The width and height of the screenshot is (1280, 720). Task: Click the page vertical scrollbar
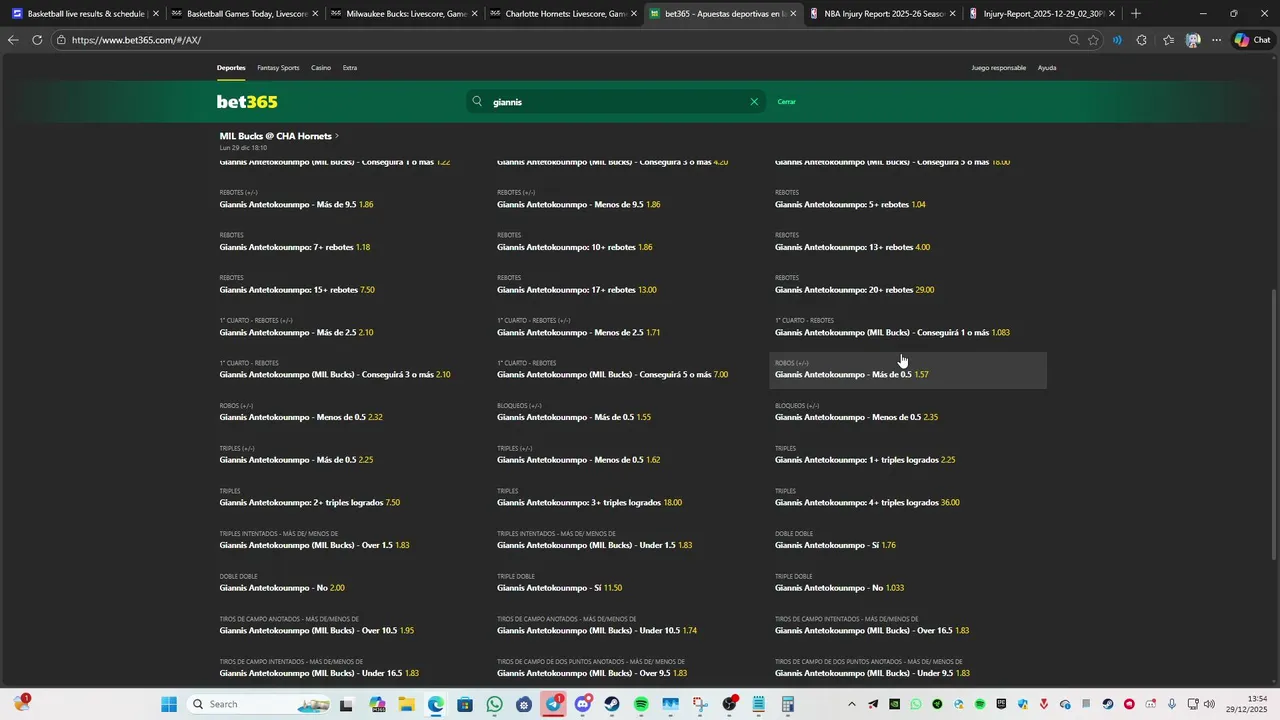1274,424
